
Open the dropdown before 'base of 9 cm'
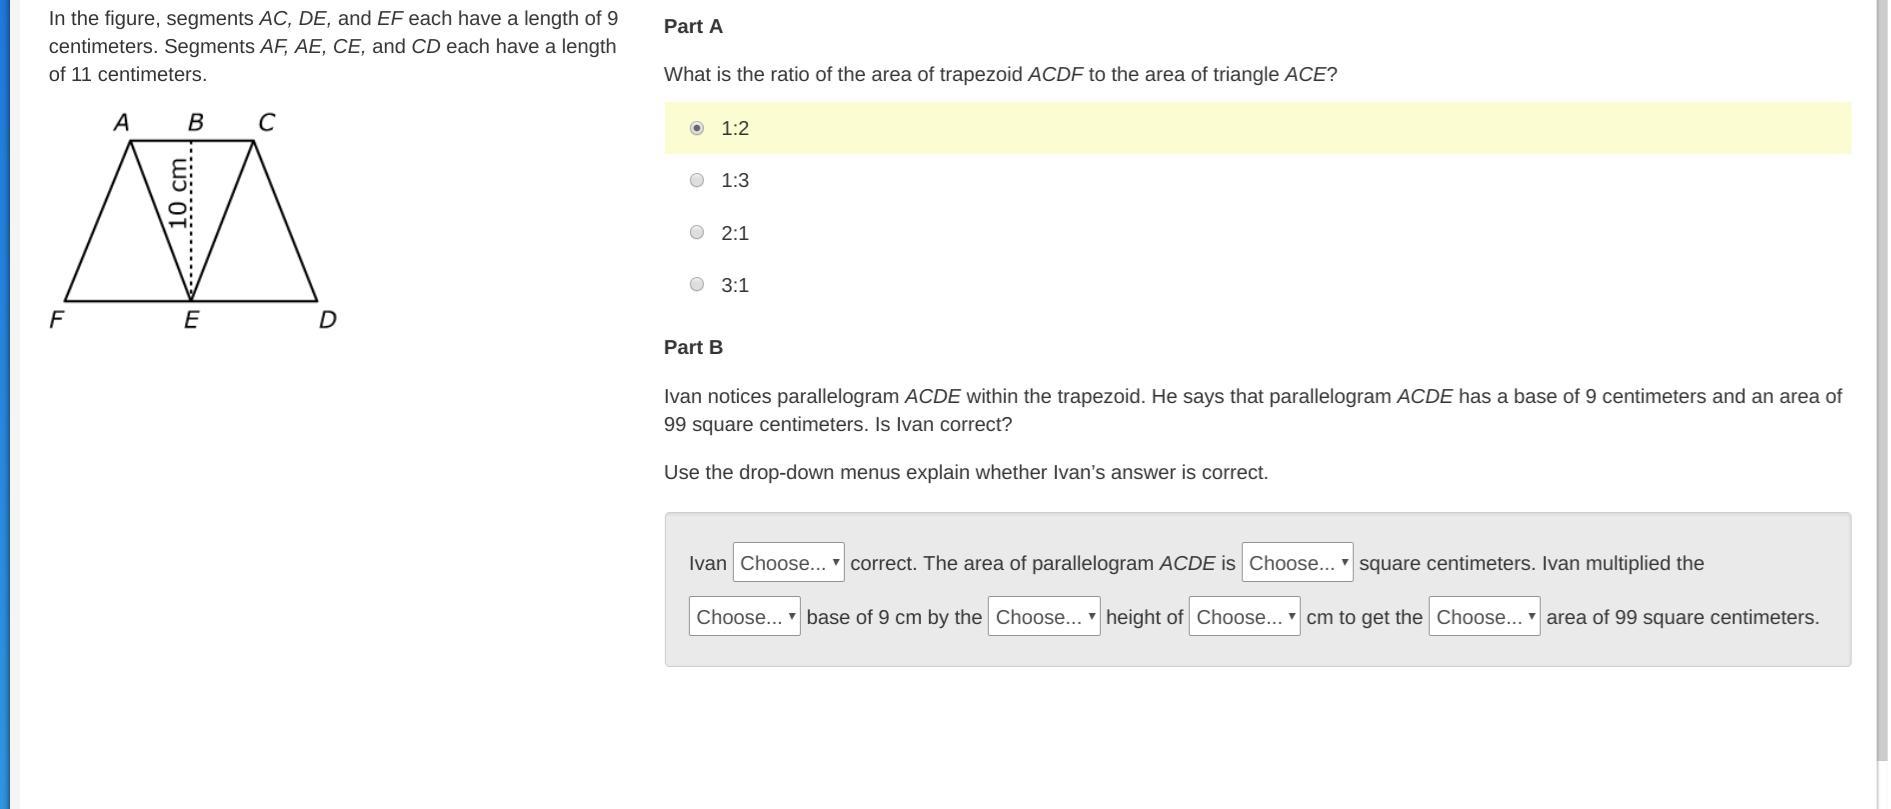744,616
